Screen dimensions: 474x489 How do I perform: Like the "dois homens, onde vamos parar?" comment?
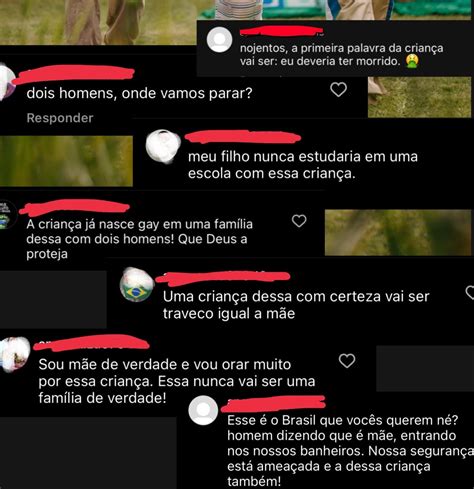pos(338,90)
